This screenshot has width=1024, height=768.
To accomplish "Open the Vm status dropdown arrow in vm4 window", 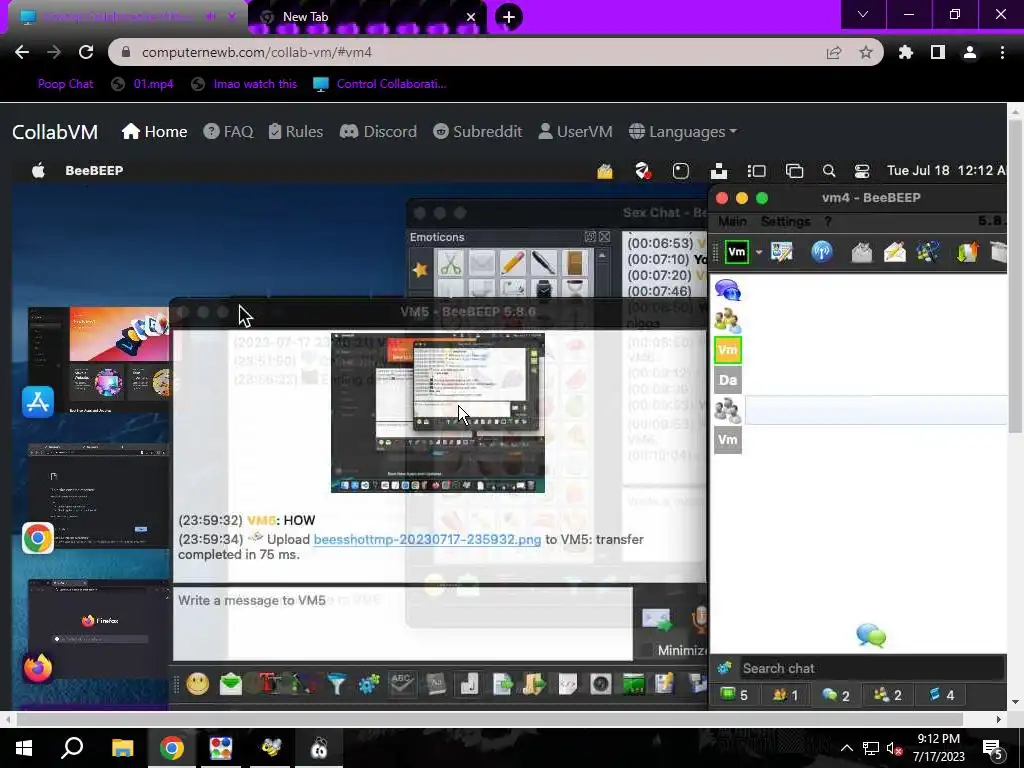I will click(x=759, y=252).
